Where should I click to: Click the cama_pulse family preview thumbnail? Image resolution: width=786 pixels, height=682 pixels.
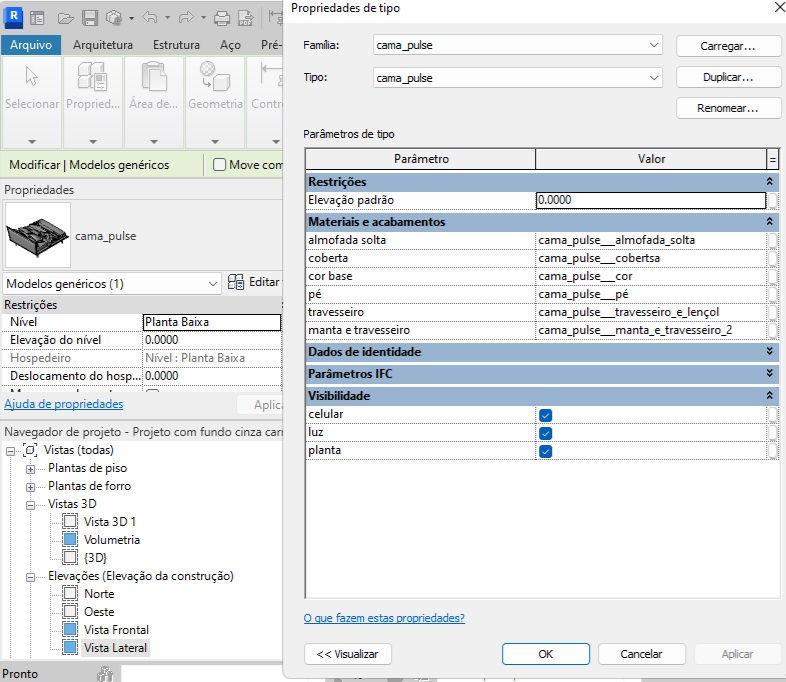tap(38, 236)
